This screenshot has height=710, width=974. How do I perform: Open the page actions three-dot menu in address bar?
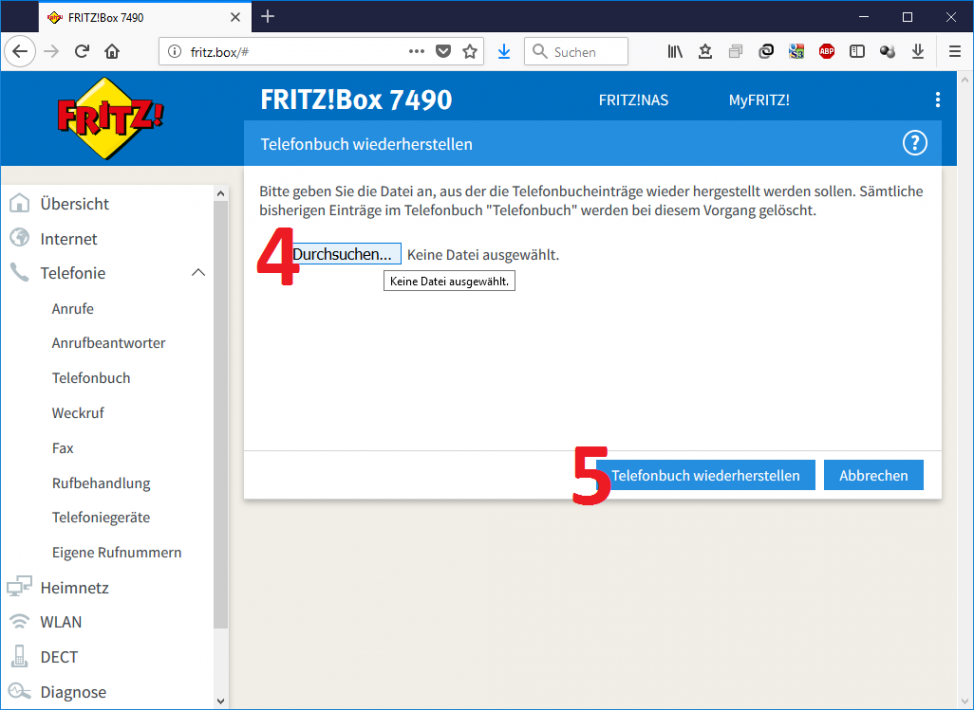417,52
